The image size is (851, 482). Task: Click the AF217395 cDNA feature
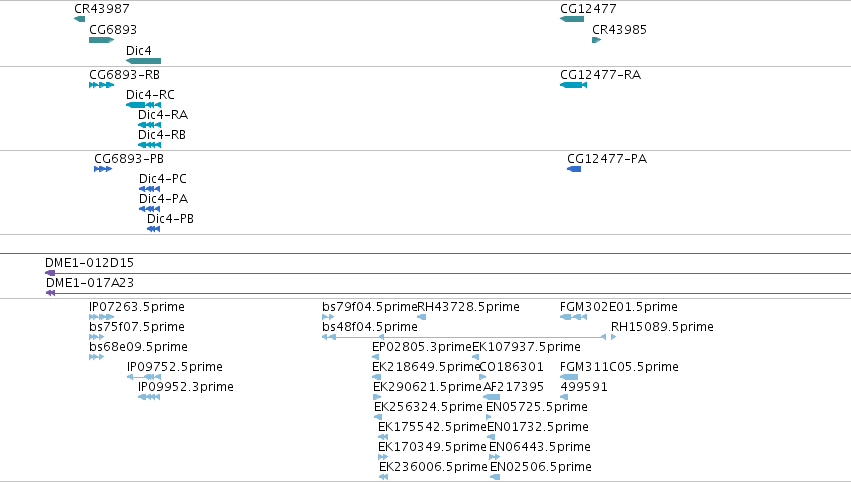point(492,397)
